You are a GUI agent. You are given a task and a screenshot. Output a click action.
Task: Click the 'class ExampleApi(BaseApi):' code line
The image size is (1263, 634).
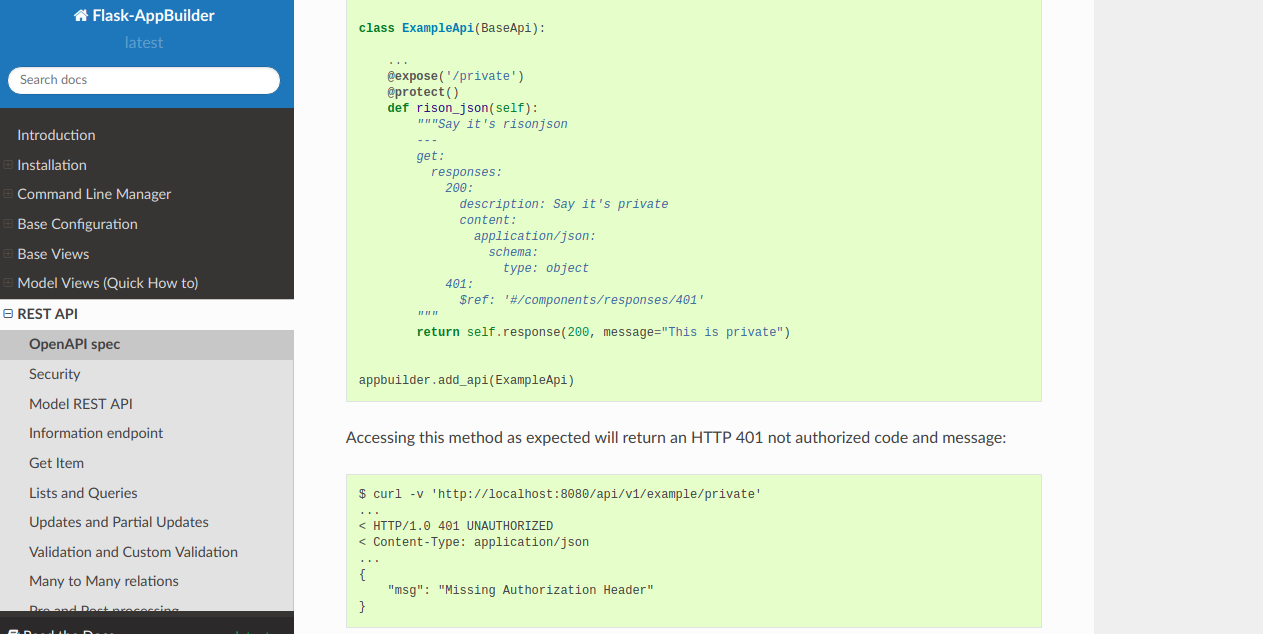coord(452,28)
